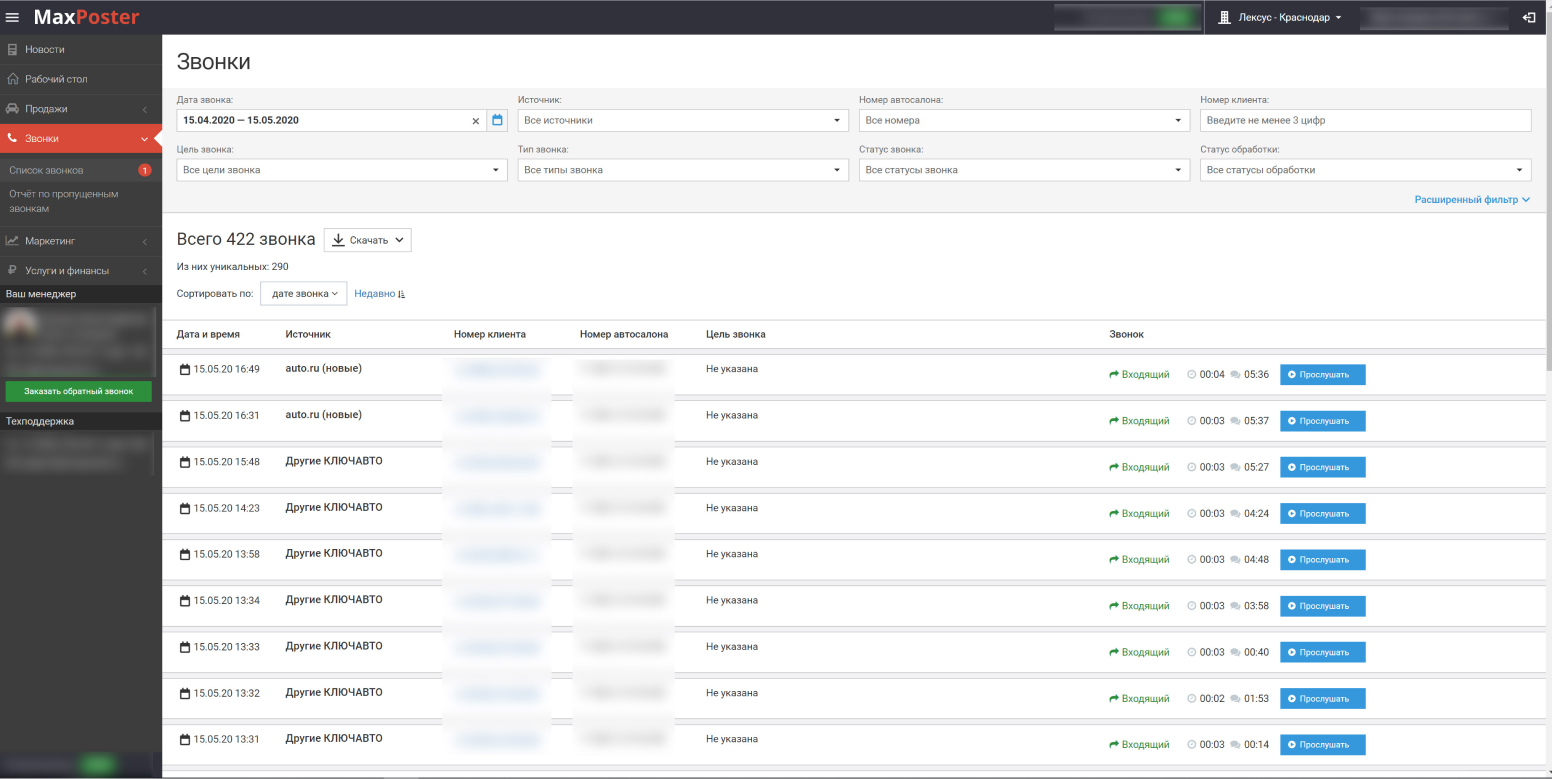The image size is (1552, 779).
Task: Click incoming arrow icon for 16:49 call
Action: click(1114, 375)
